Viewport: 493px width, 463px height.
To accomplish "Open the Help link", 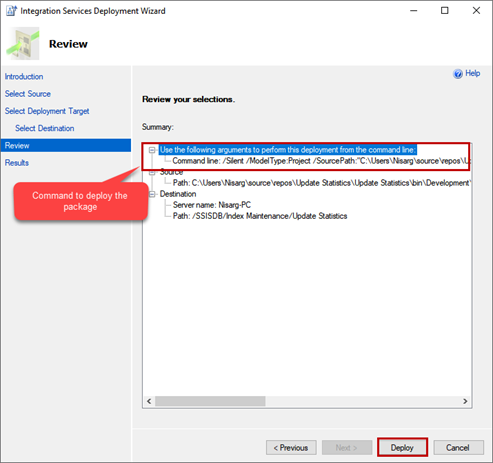I will [473, 73].
